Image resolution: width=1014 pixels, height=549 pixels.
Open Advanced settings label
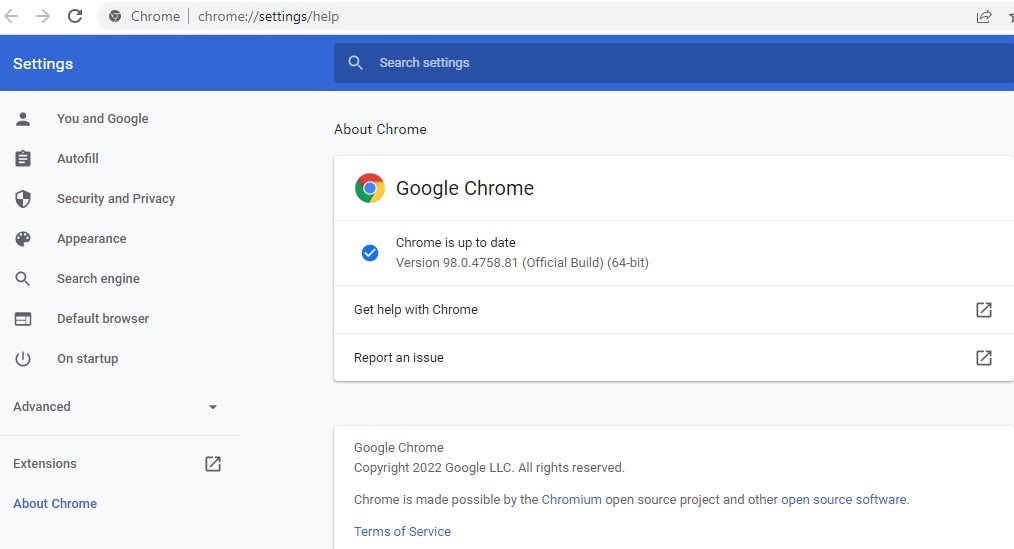point(42,407)
